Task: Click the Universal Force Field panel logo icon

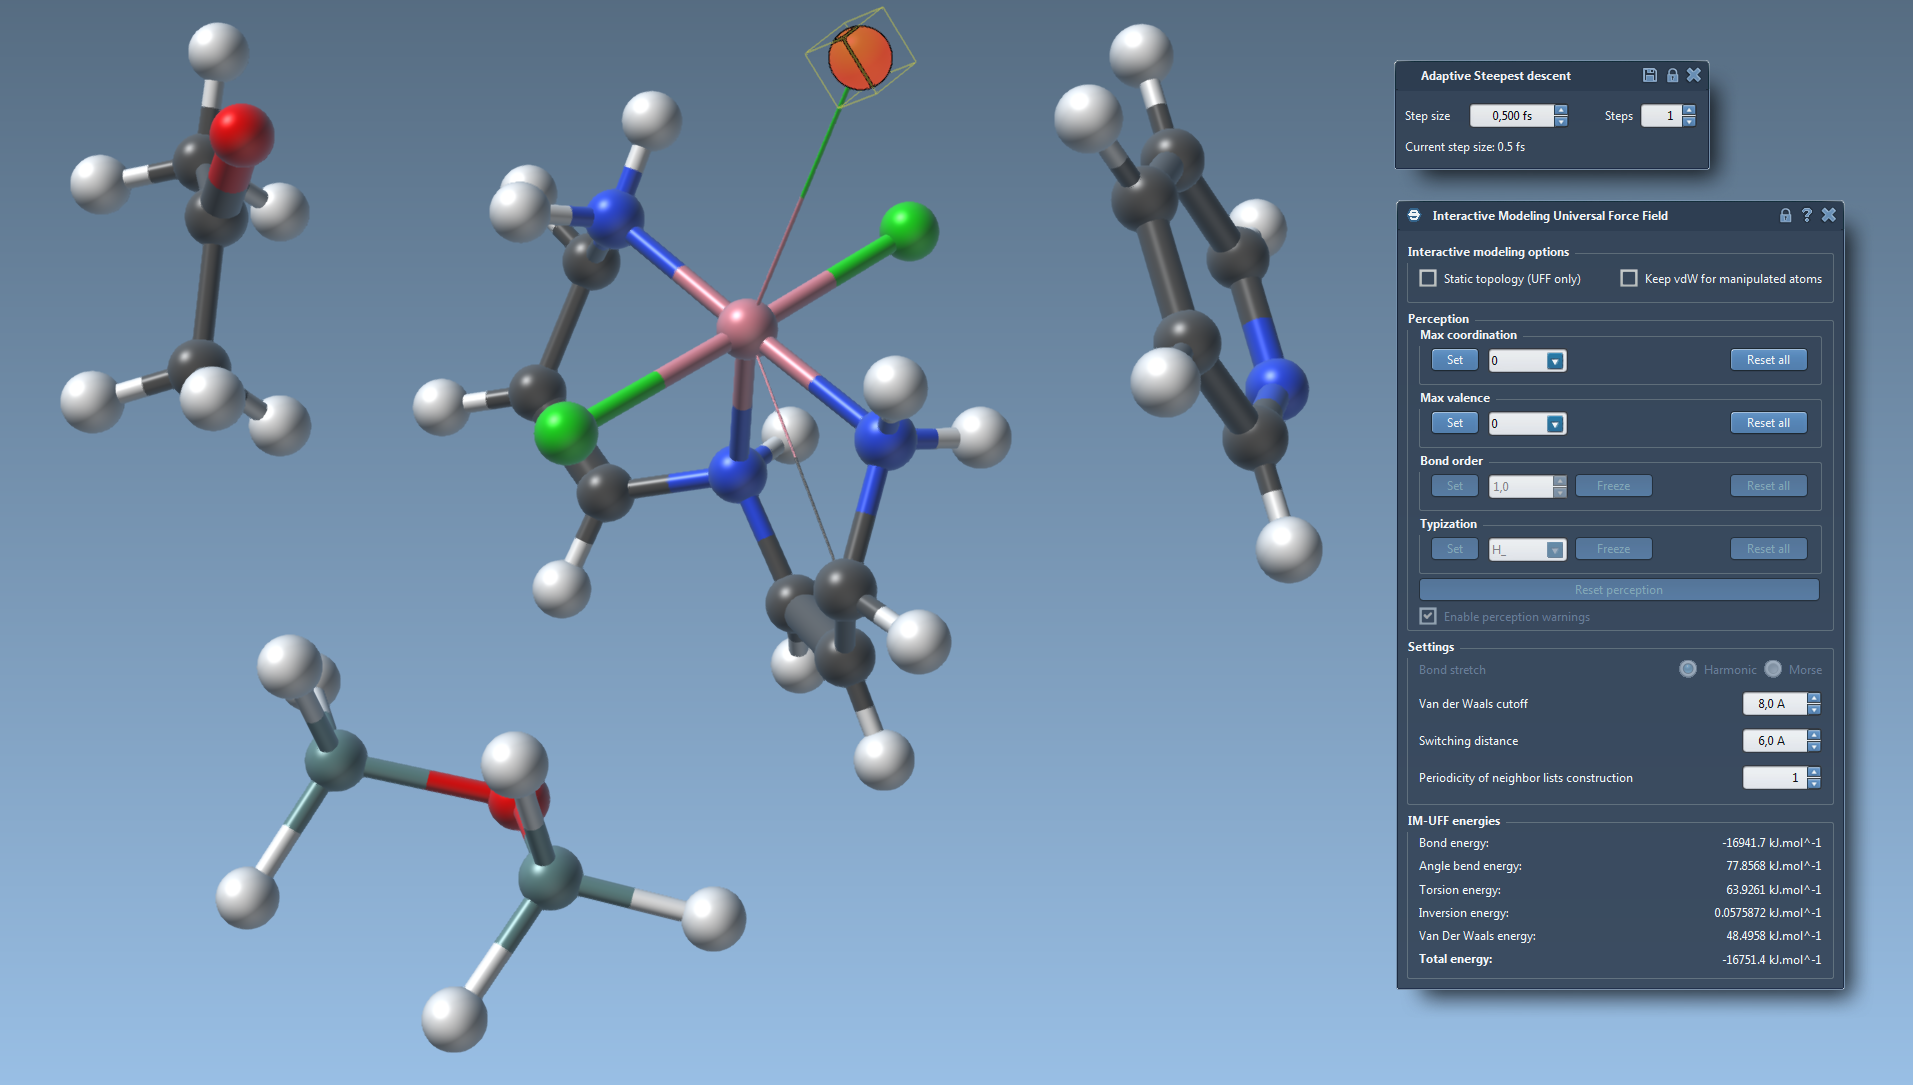Action: click(x=1414, y=215)
